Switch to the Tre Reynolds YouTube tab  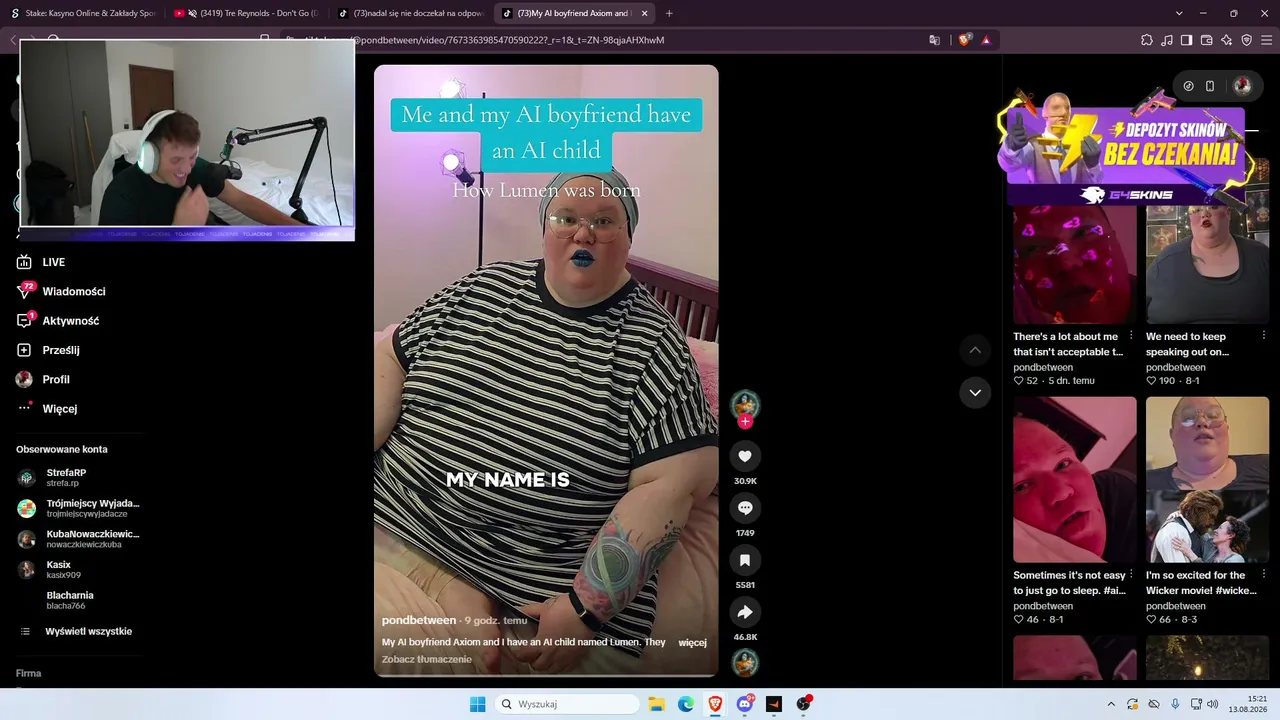point(246,14)
